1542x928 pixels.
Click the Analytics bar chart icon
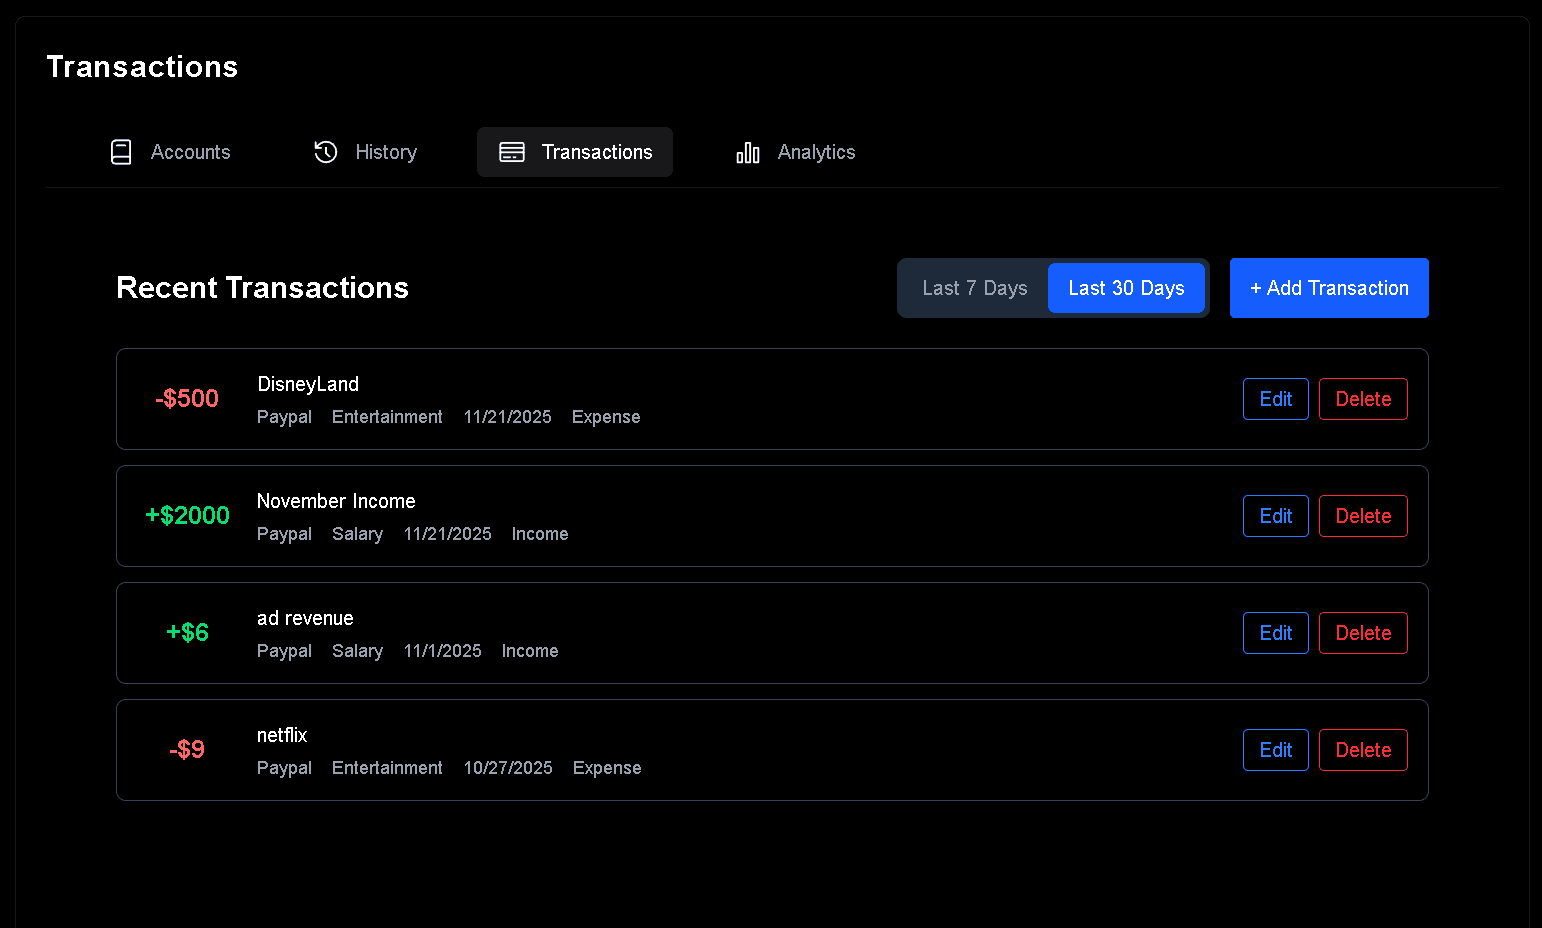pyautogui.click(x=748, y=152)
